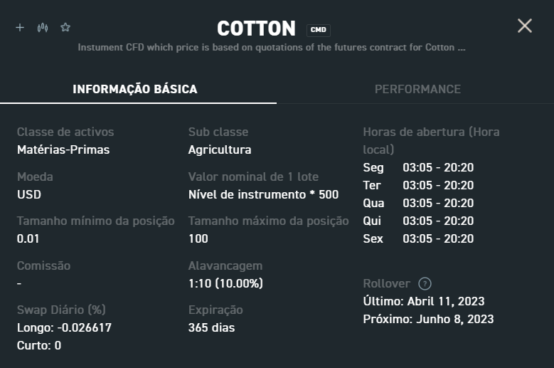Click the Agricultura sub class value

[220, 150]
